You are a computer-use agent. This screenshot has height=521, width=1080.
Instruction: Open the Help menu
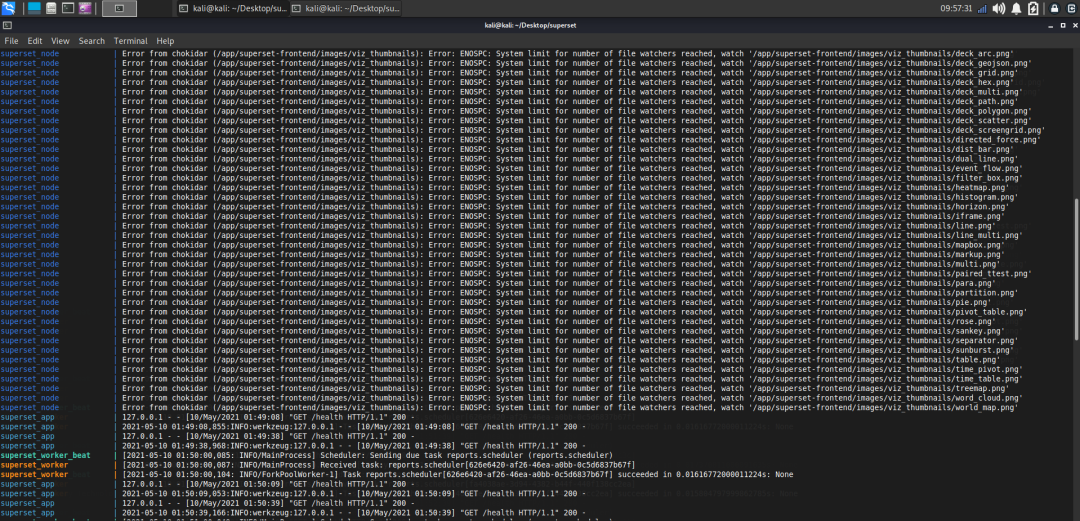(165, 41)
